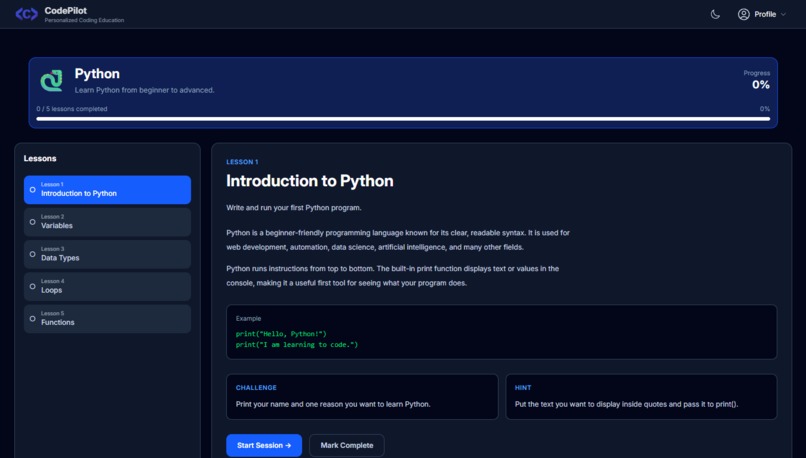Click the print("I am learning to code.") line

click(x=297, y=344)
